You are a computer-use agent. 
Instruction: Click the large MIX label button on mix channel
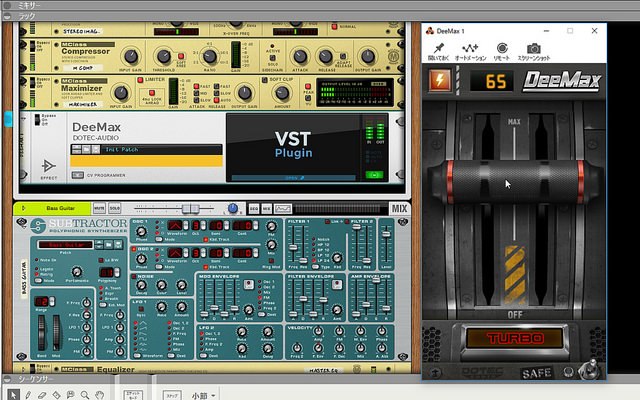[399, 209]
